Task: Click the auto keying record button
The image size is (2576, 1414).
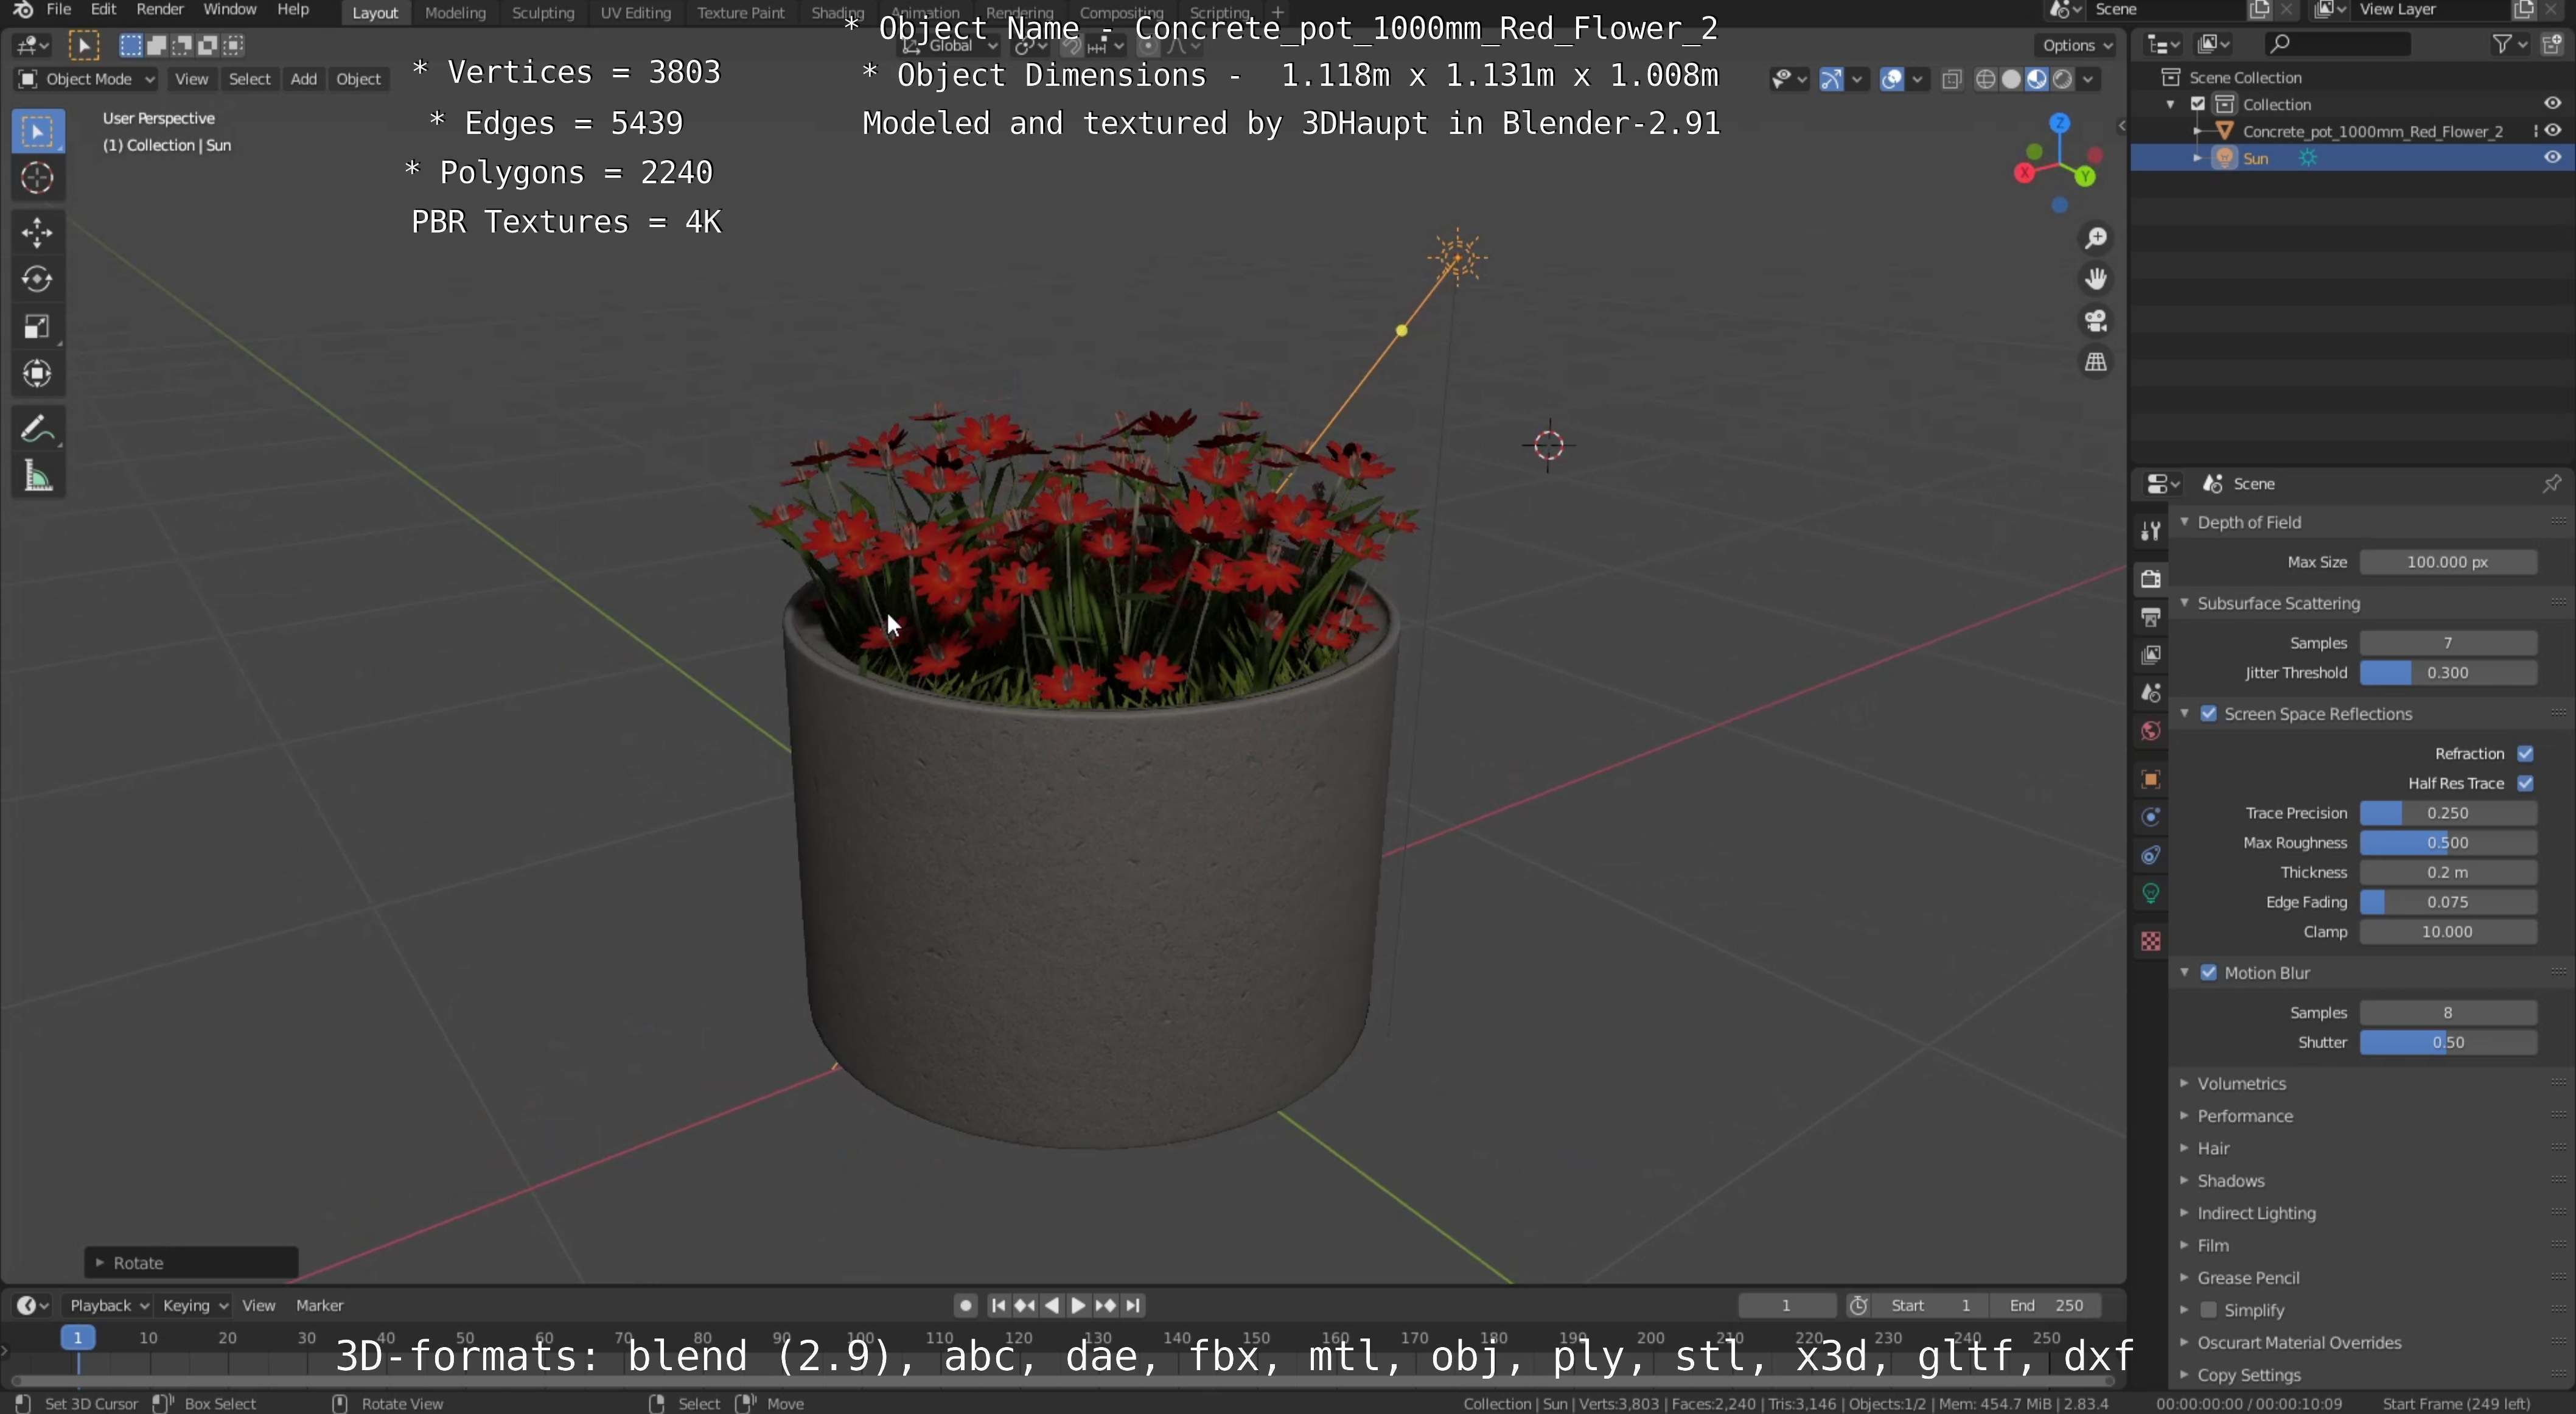Action: (965, 1306)
